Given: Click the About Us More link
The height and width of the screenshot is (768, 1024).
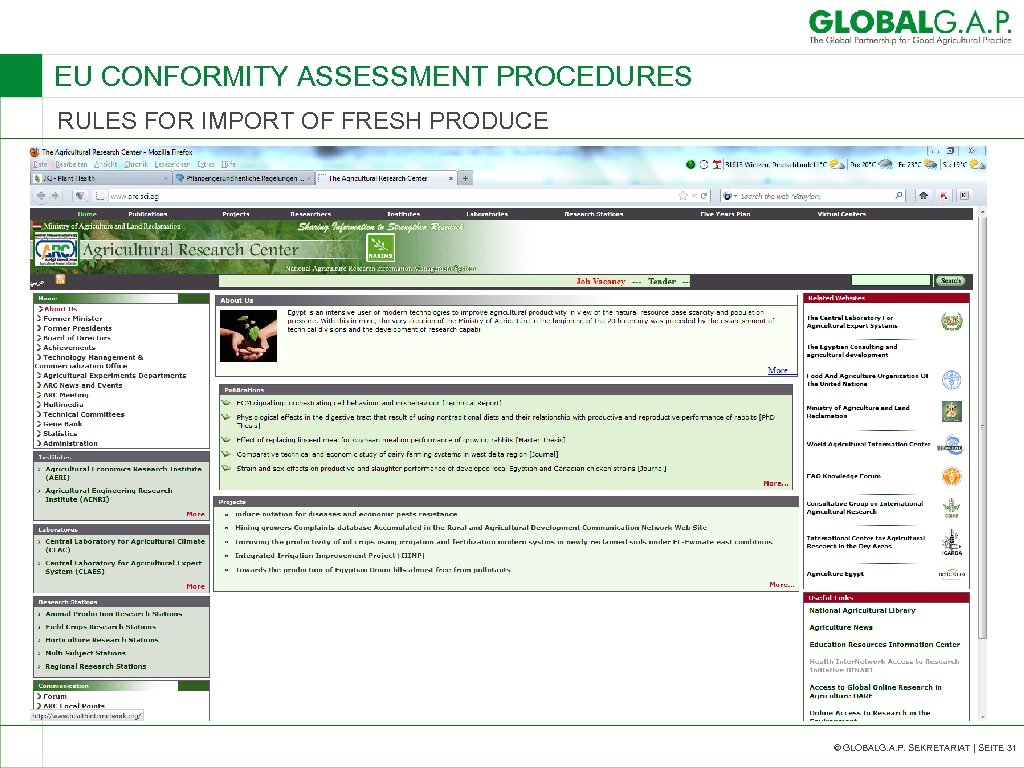Looking at the screenshot, I should coord(777,370).
